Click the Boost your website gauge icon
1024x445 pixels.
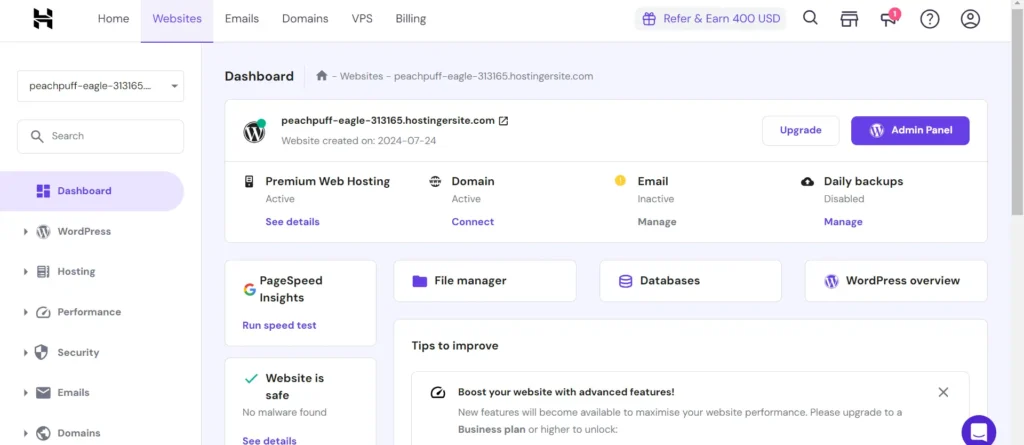(438, 392)
